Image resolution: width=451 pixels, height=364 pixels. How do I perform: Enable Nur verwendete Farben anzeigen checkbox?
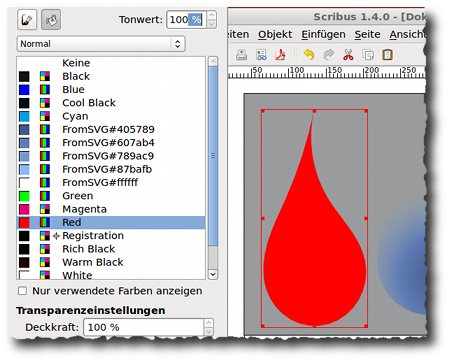[x=22, y=291]
